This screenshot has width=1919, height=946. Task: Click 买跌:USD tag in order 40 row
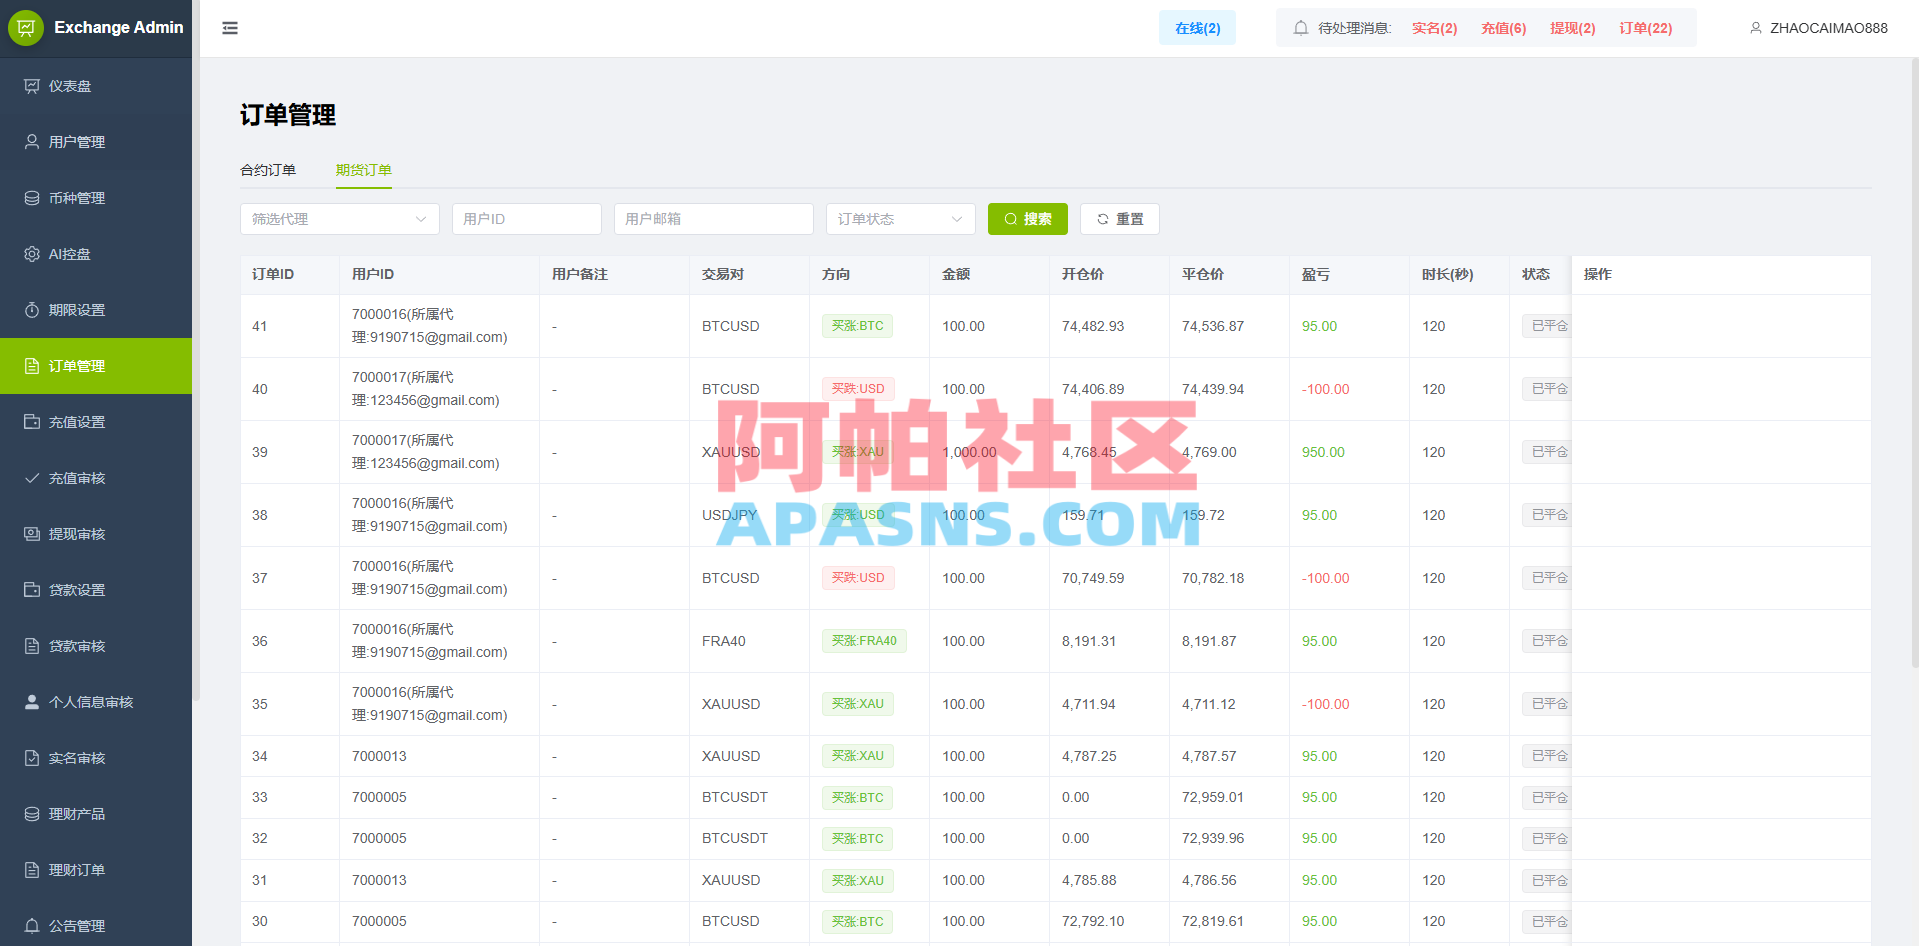pos(858,389)
